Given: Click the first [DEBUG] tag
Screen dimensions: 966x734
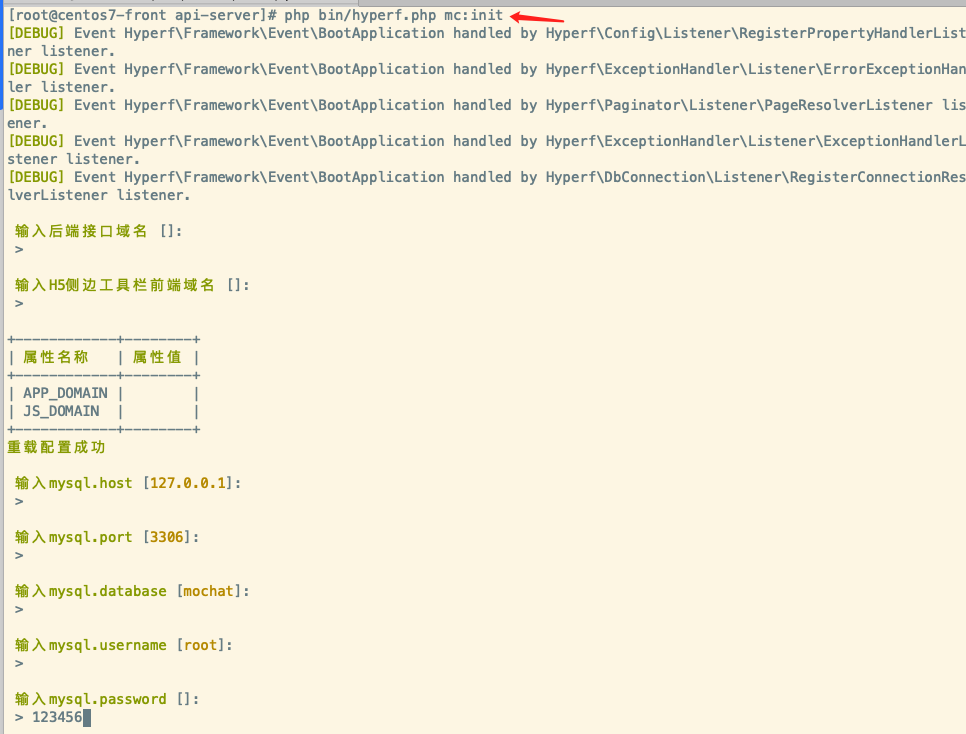Looking at the screenshot, I should [36, 33].
